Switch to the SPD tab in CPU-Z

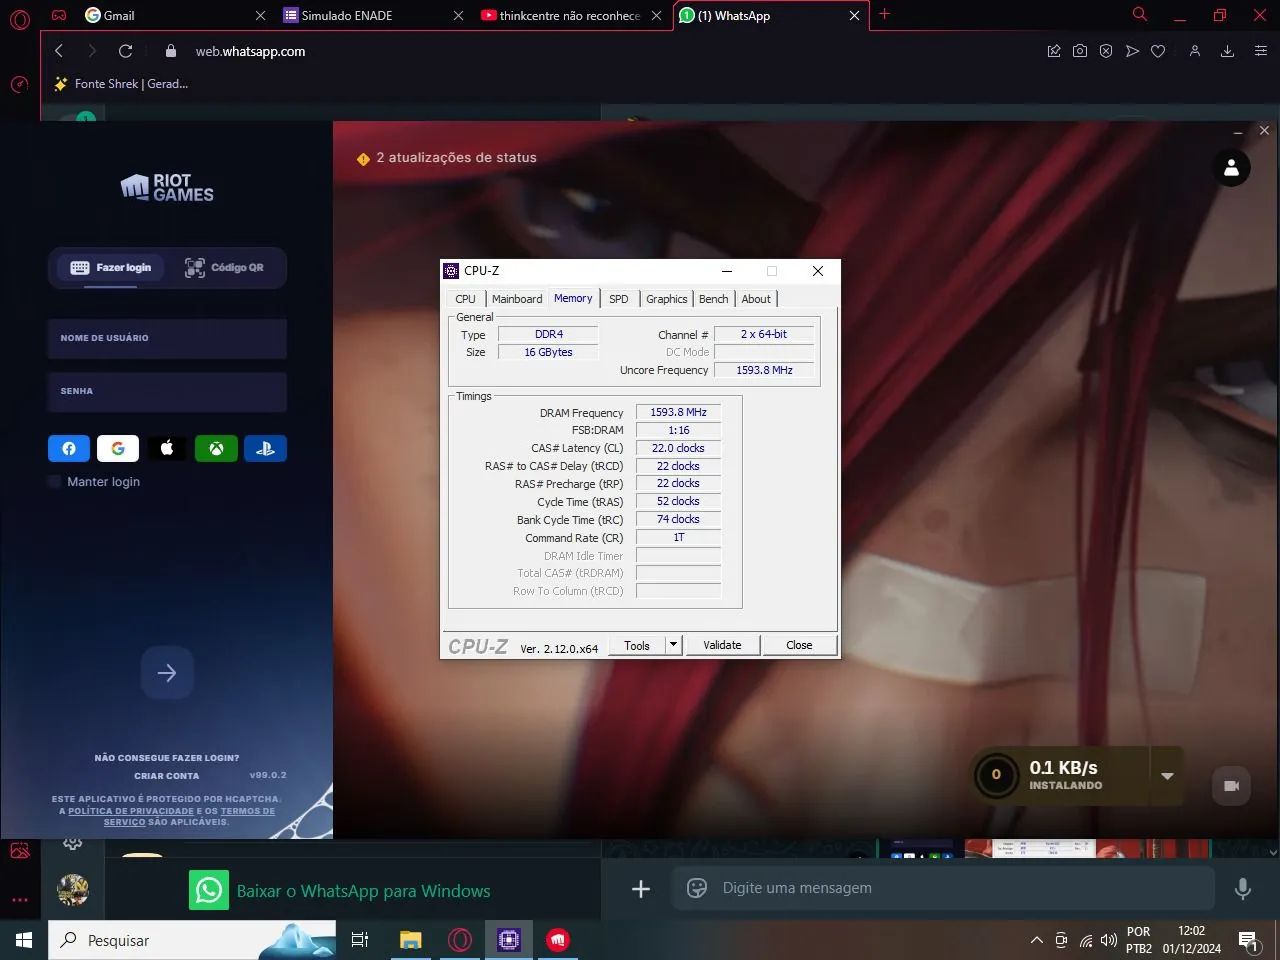[x=618, y=298]
